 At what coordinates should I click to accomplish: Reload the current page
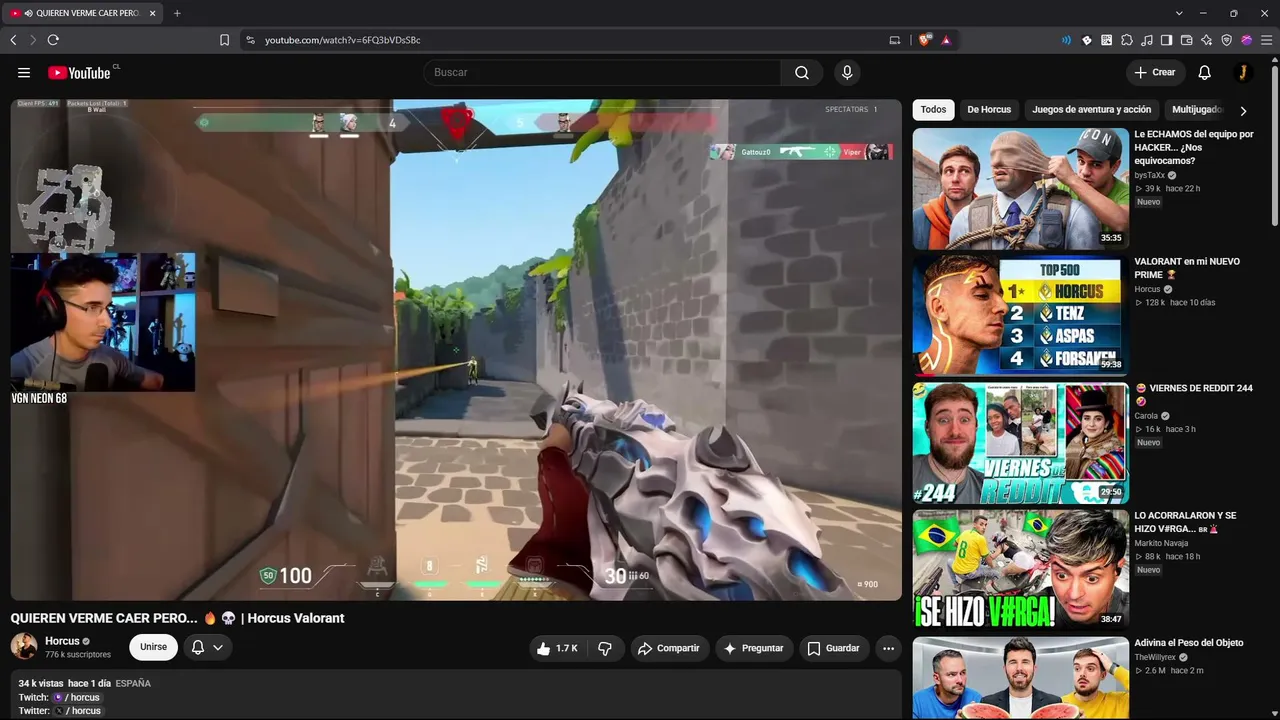click(x=53, y=40)
